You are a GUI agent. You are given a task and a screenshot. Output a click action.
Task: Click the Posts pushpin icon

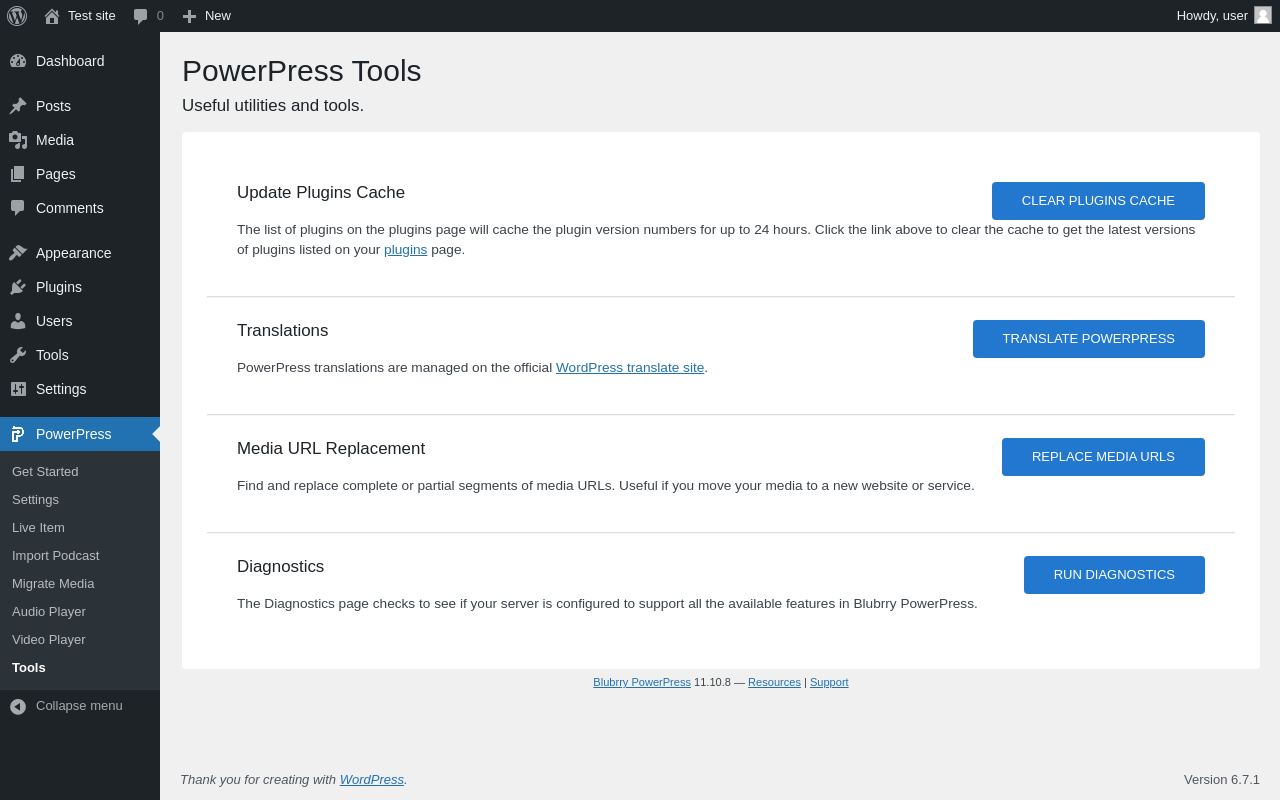(x=18, y=106)
